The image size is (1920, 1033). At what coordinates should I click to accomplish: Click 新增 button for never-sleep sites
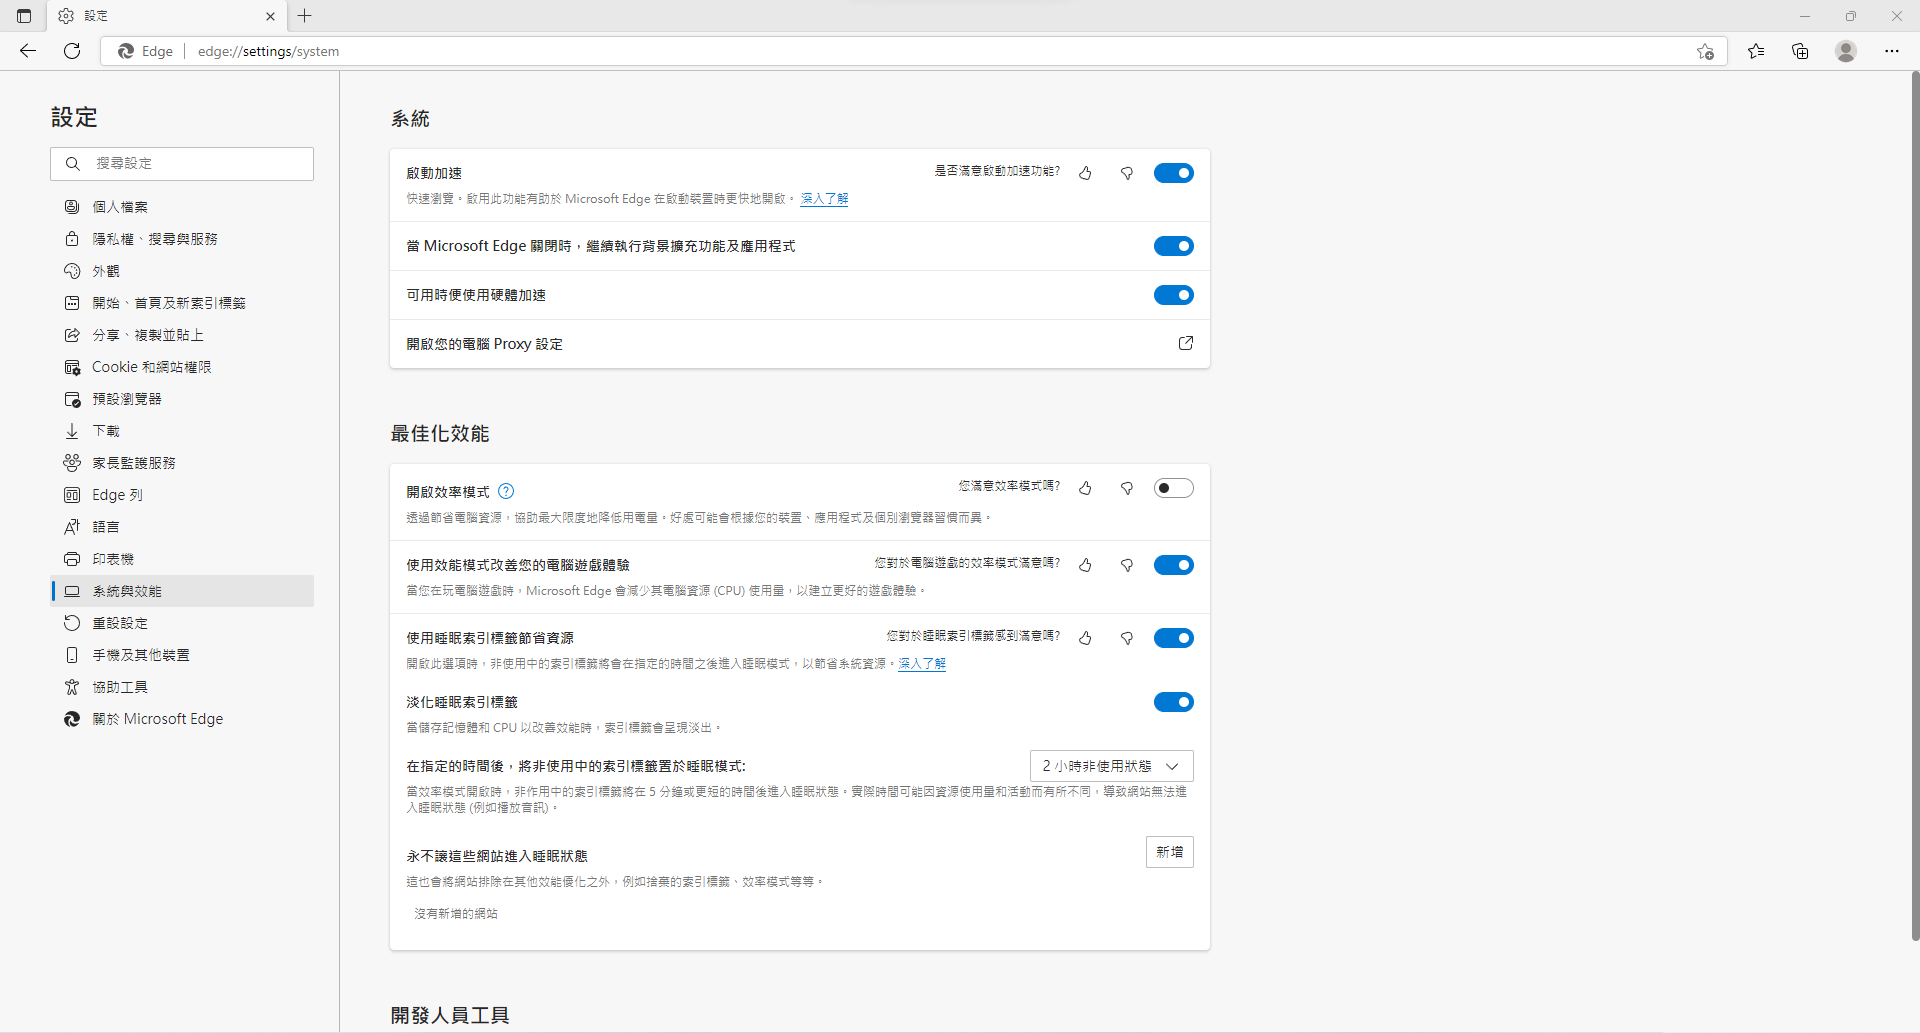click(x=1169, y=852)
